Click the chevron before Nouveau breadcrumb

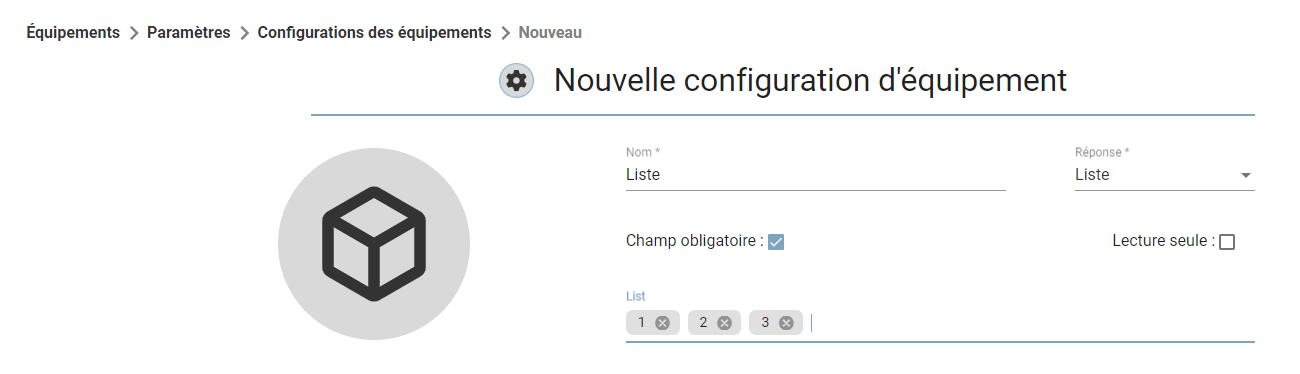505,33
